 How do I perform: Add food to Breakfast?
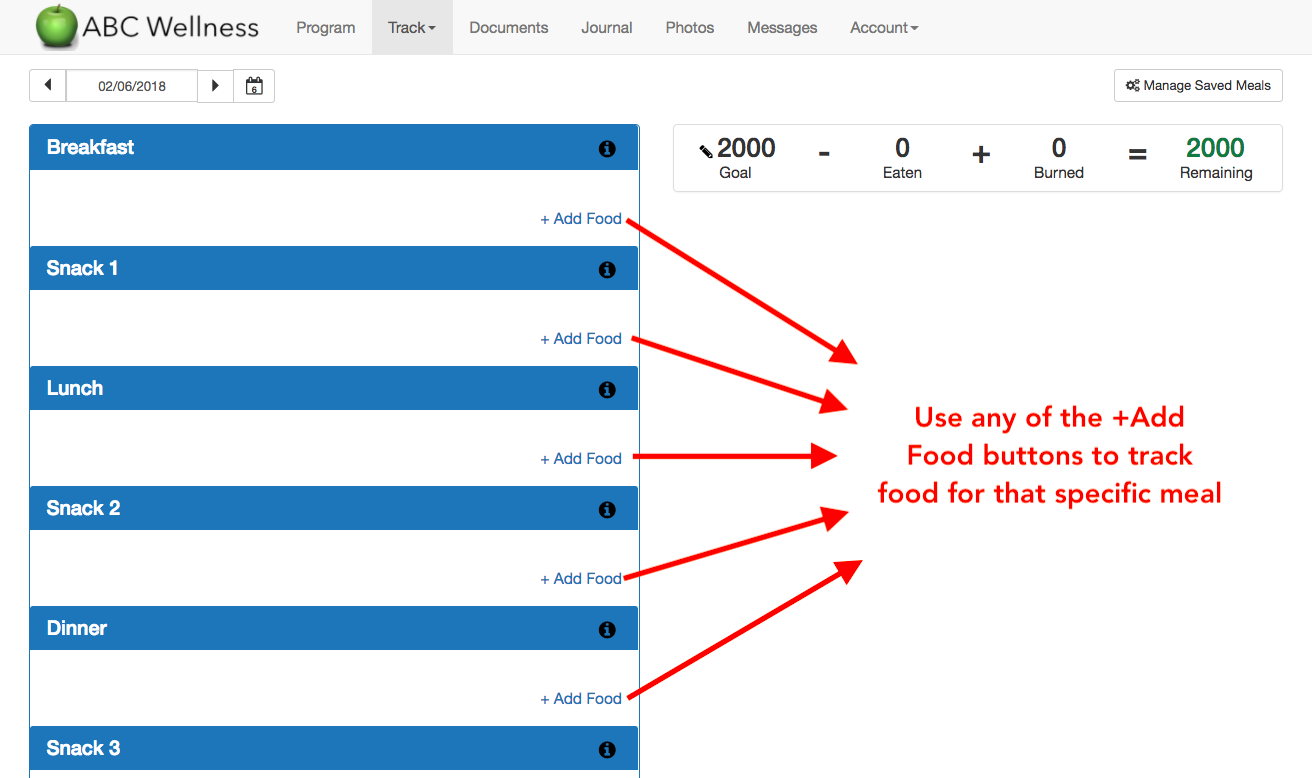(x=581, y=219)
